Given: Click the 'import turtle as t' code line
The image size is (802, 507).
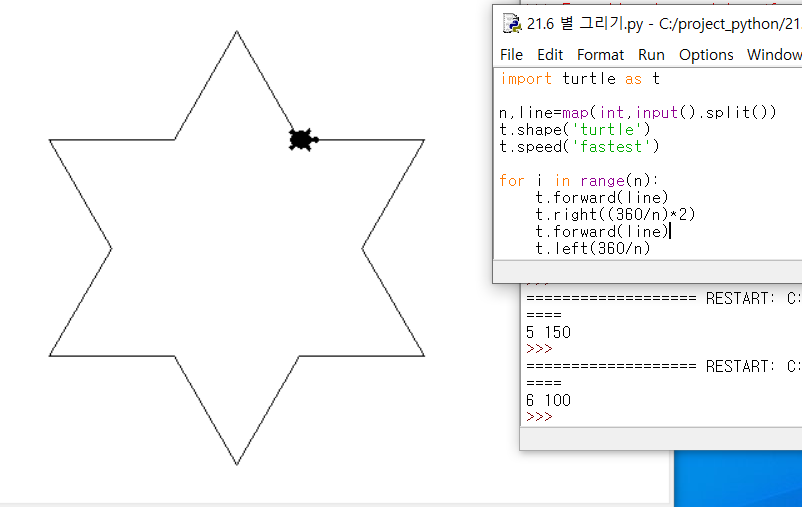Looking at the screenshot, I should point(580,79).
